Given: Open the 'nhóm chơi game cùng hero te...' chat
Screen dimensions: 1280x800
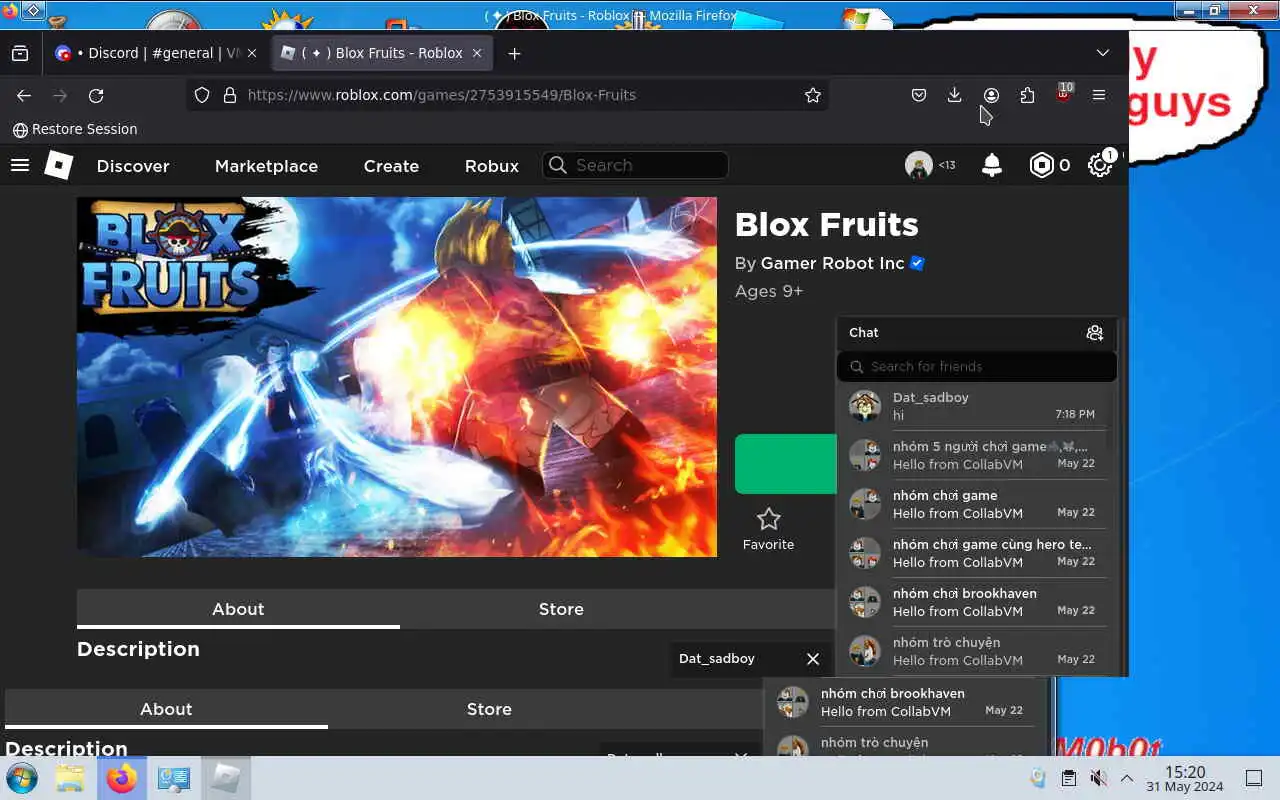Looking at the screenshot, I should [977, 553].
